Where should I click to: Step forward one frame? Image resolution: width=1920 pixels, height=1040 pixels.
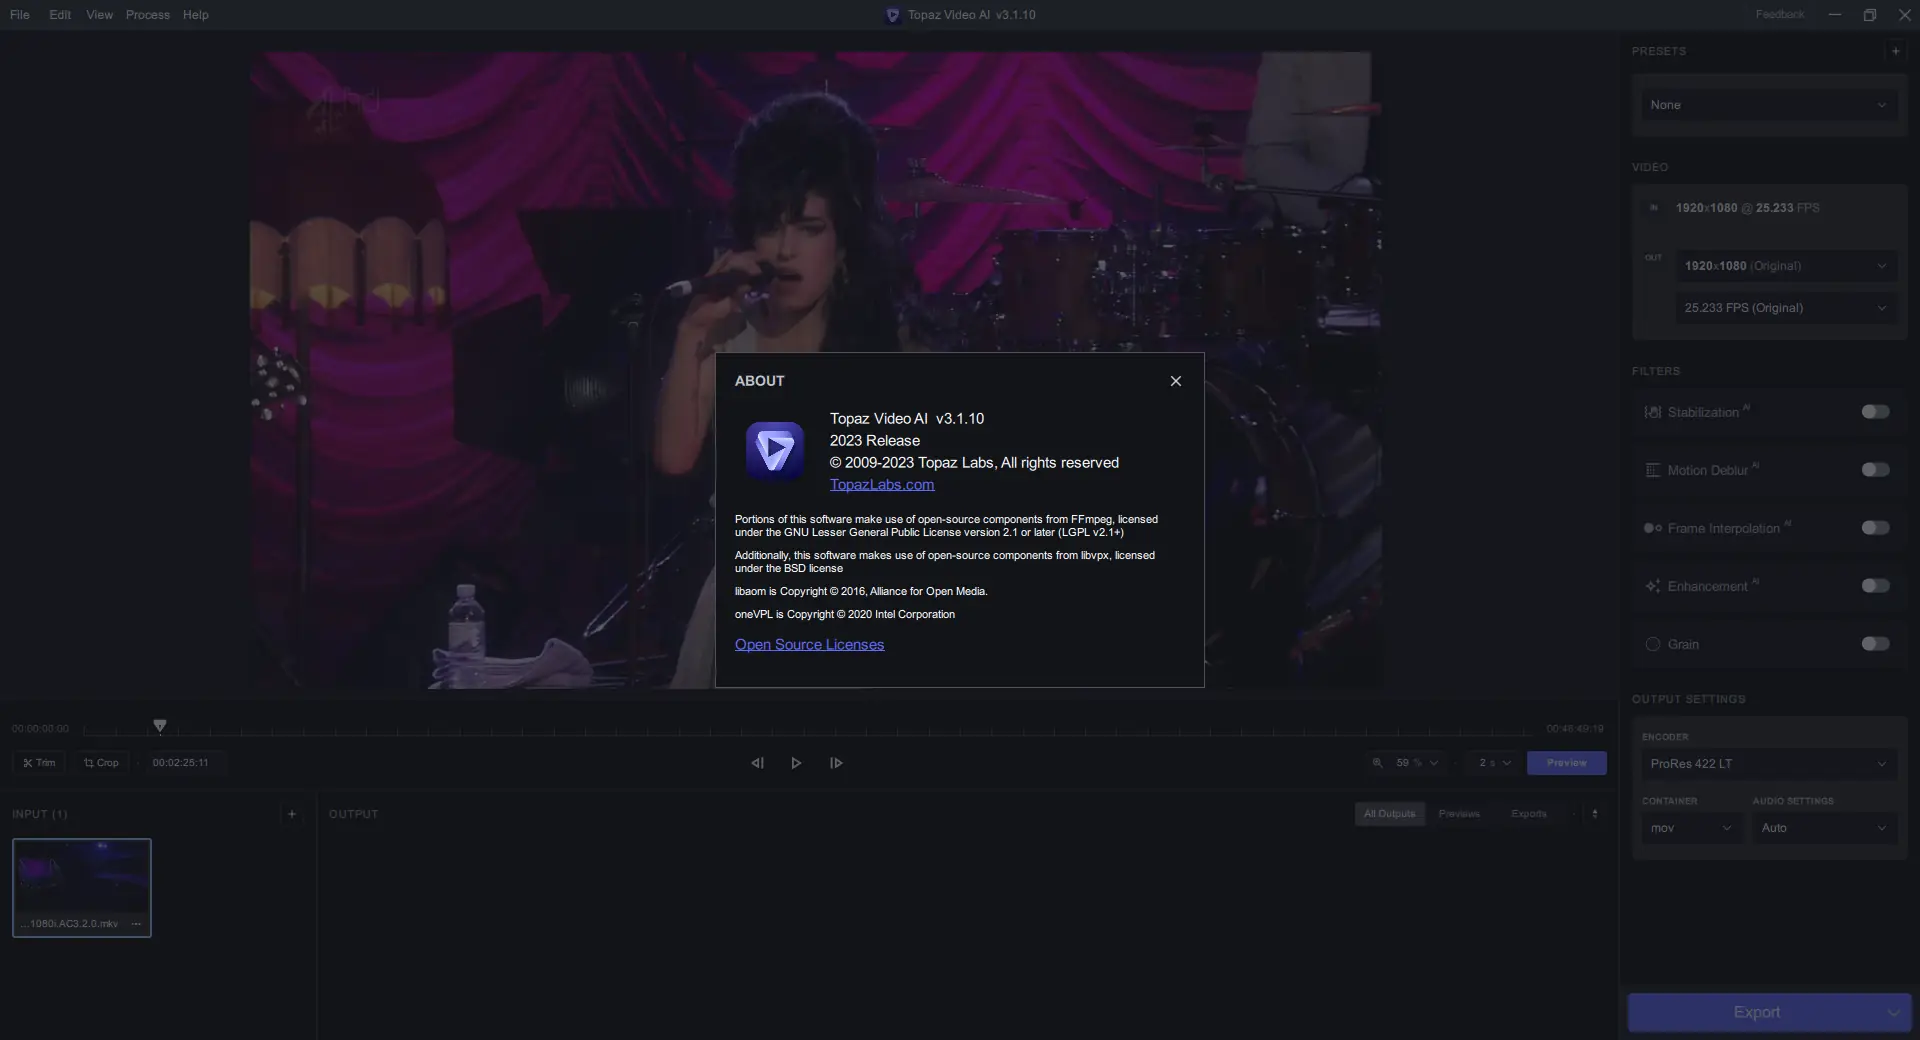[836, 763]
